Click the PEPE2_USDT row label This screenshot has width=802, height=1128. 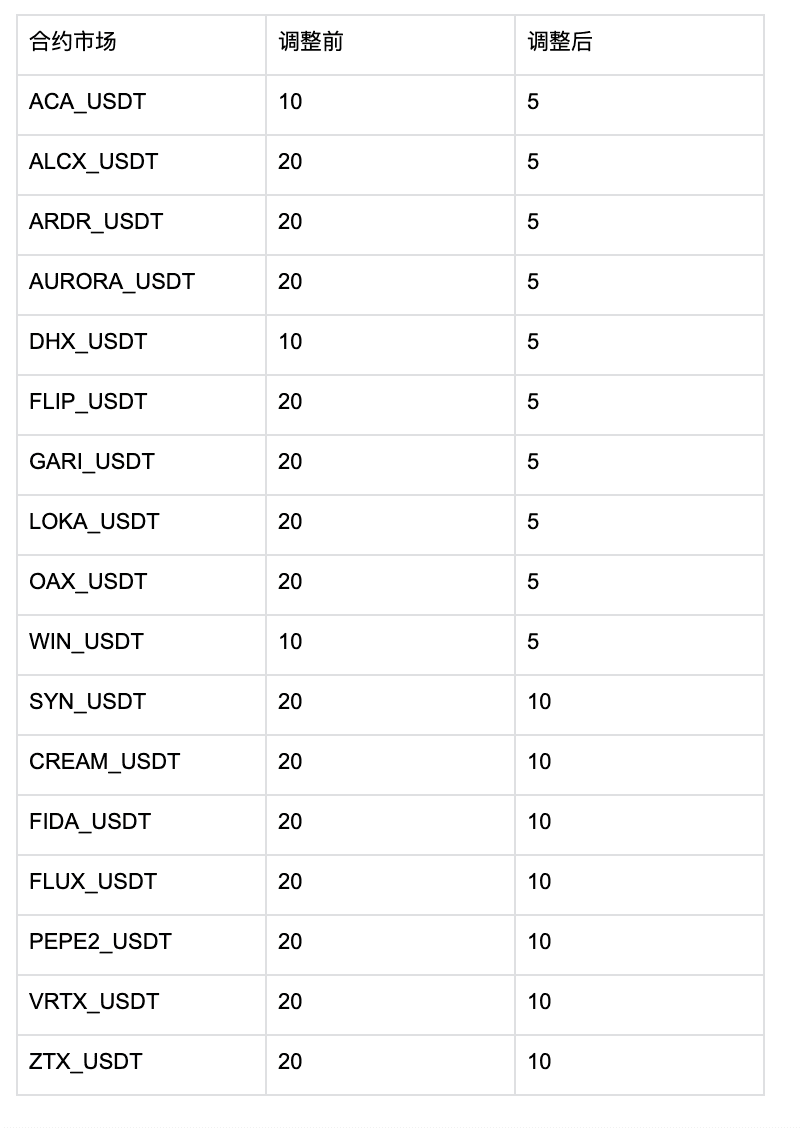(100, 942)
